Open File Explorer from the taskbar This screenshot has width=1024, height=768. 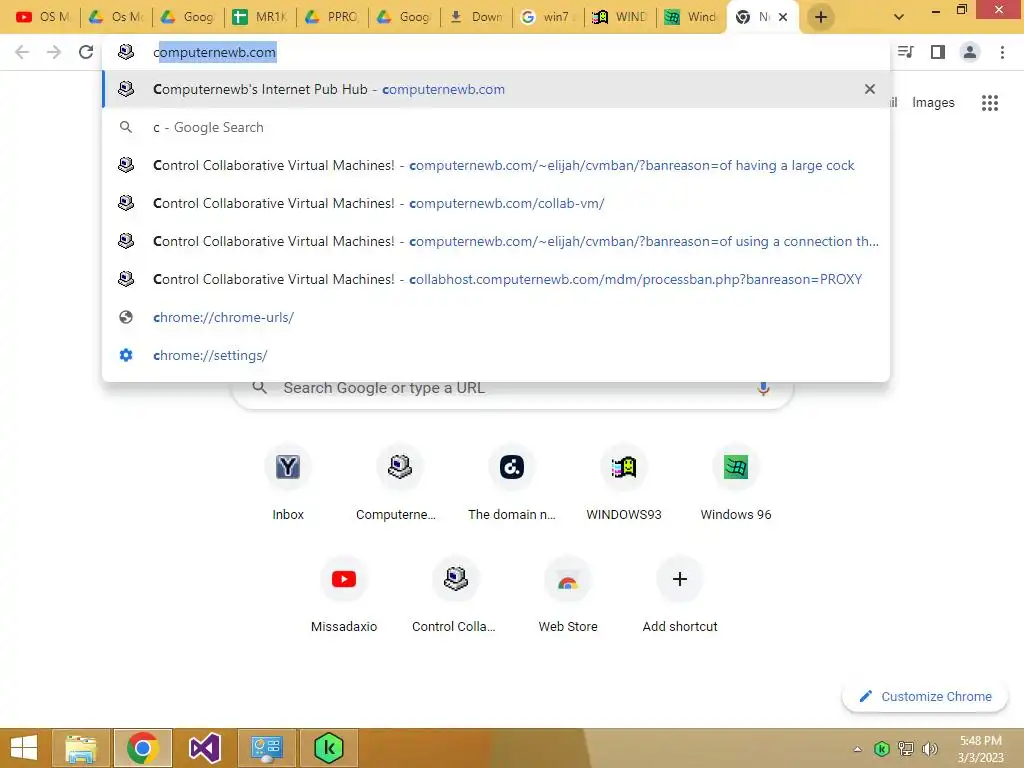tap(80, 748)
